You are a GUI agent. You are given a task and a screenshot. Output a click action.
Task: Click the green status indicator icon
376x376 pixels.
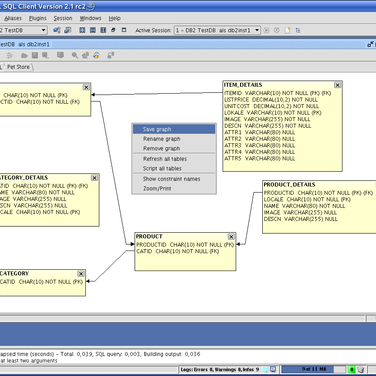point(351,369)
